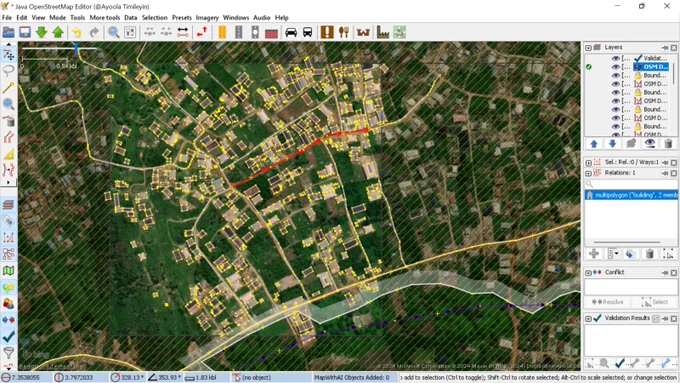Open the Imagery menu
680x383 pixels.
click(x=207, y=18)
